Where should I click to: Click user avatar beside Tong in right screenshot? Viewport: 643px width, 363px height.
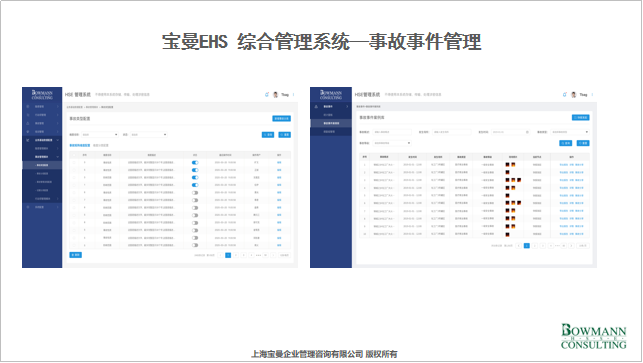pos(574,95)
